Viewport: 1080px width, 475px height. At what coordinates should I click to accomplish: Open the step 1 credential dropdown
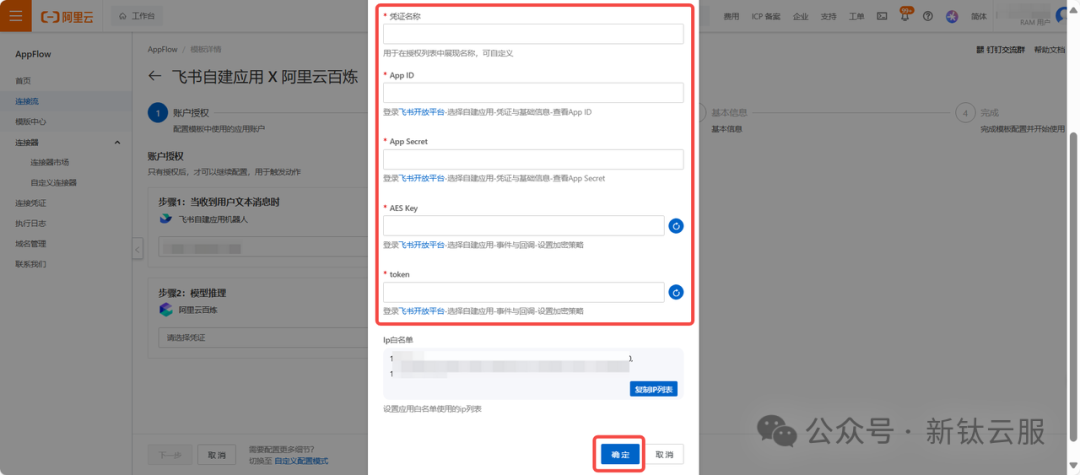point(263,248)
